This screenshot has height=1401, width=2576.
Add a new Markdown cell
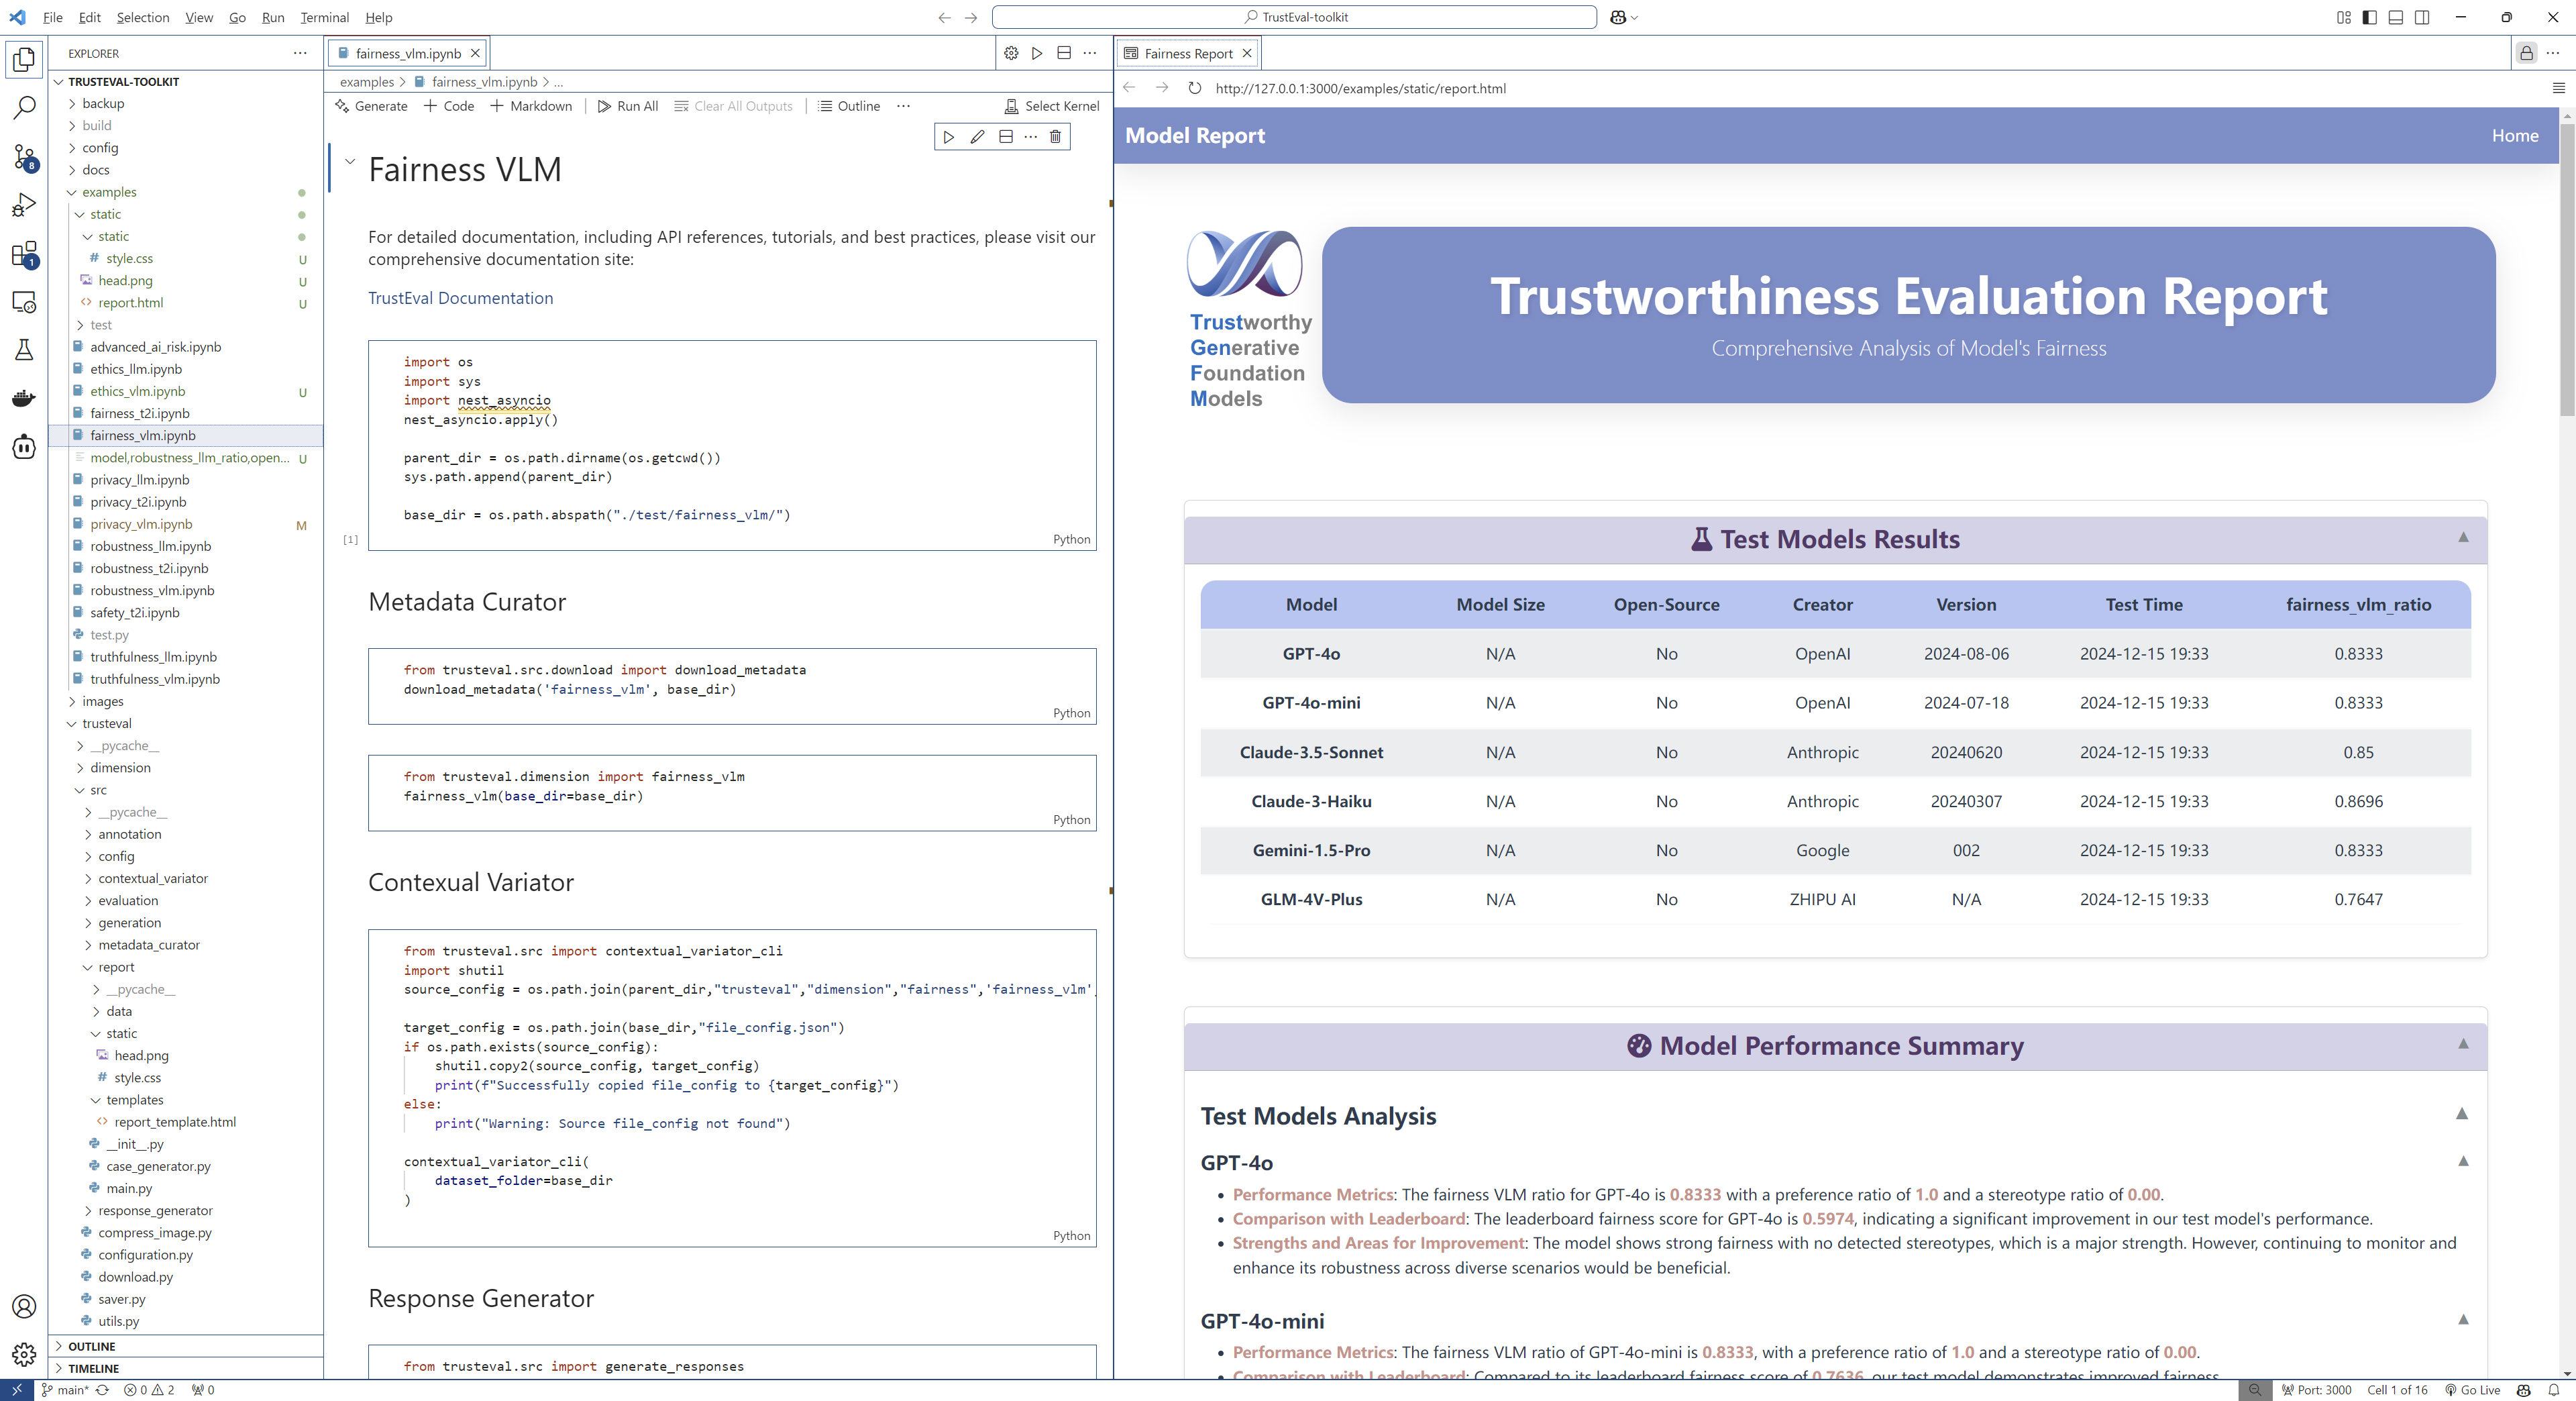pyautogui.click(x=531, y=106)
